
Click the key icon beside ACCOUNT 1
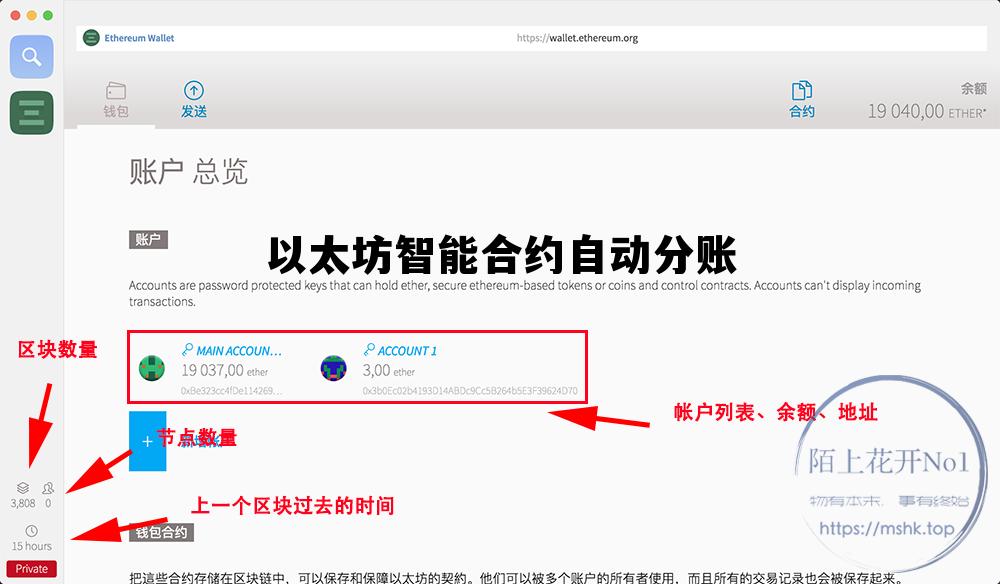pos(368,351)
